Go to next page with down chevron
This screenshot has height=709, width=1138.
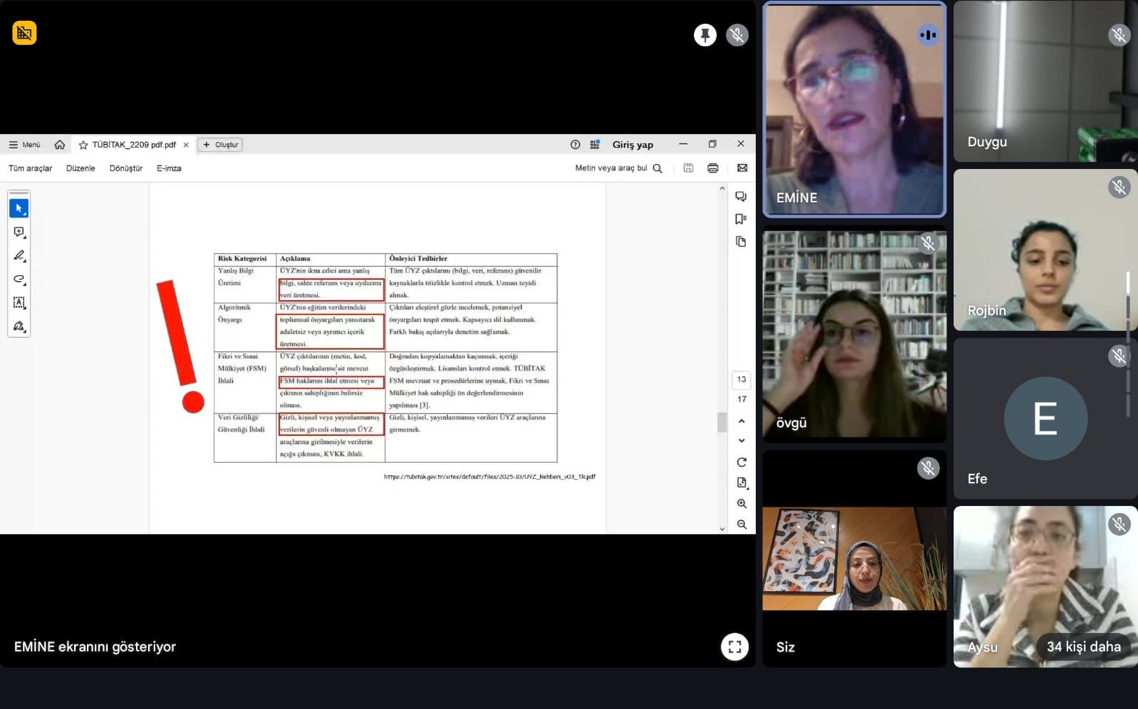(741, 441)
